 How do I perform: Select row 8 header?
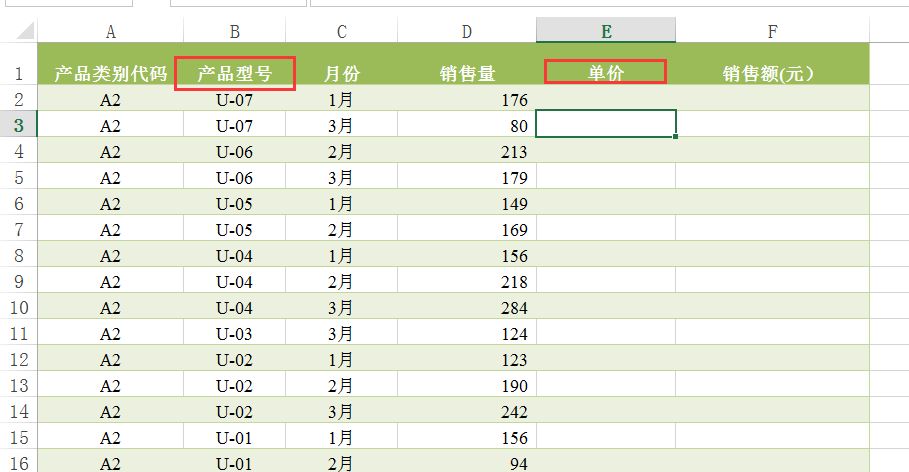pyautogui.click(x=19, y=256)
